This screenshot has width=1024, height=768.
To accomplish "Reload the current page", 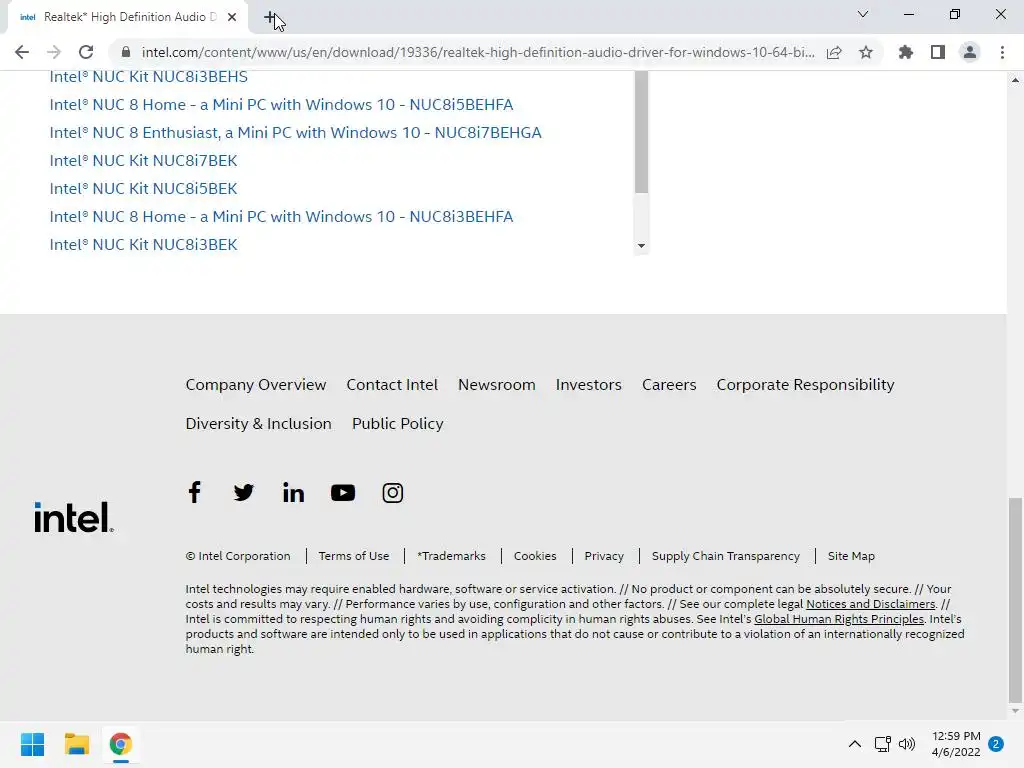I will (86, 52).
